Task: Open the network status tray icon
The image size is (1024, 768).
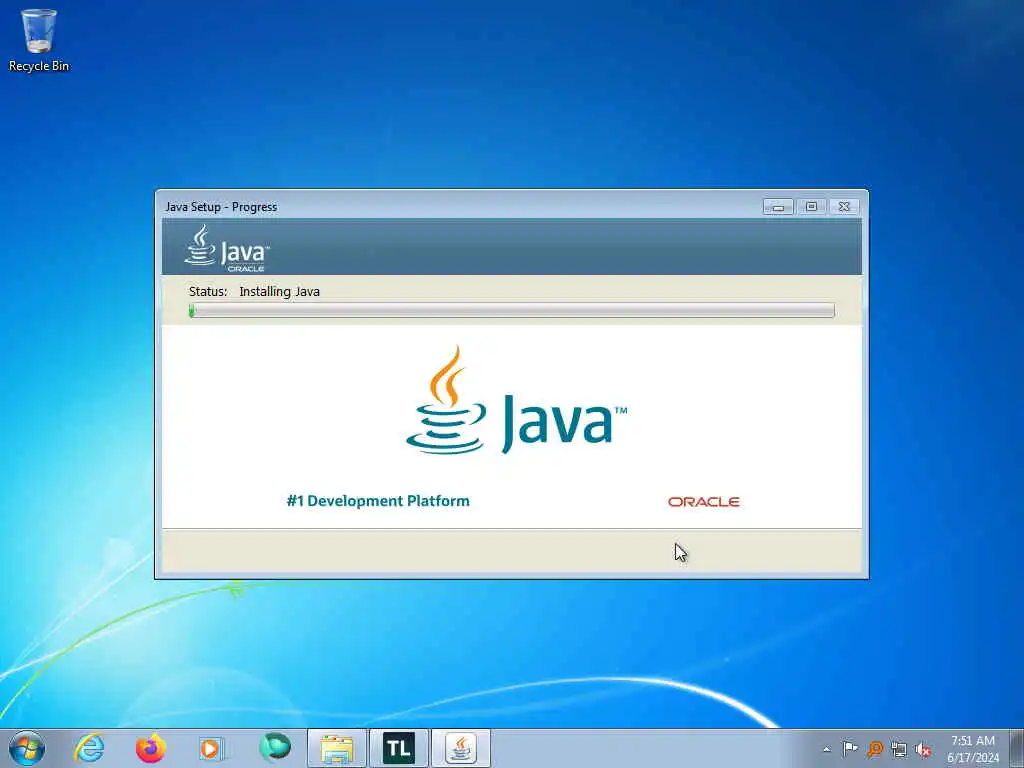Action: [x=899, y=749]
